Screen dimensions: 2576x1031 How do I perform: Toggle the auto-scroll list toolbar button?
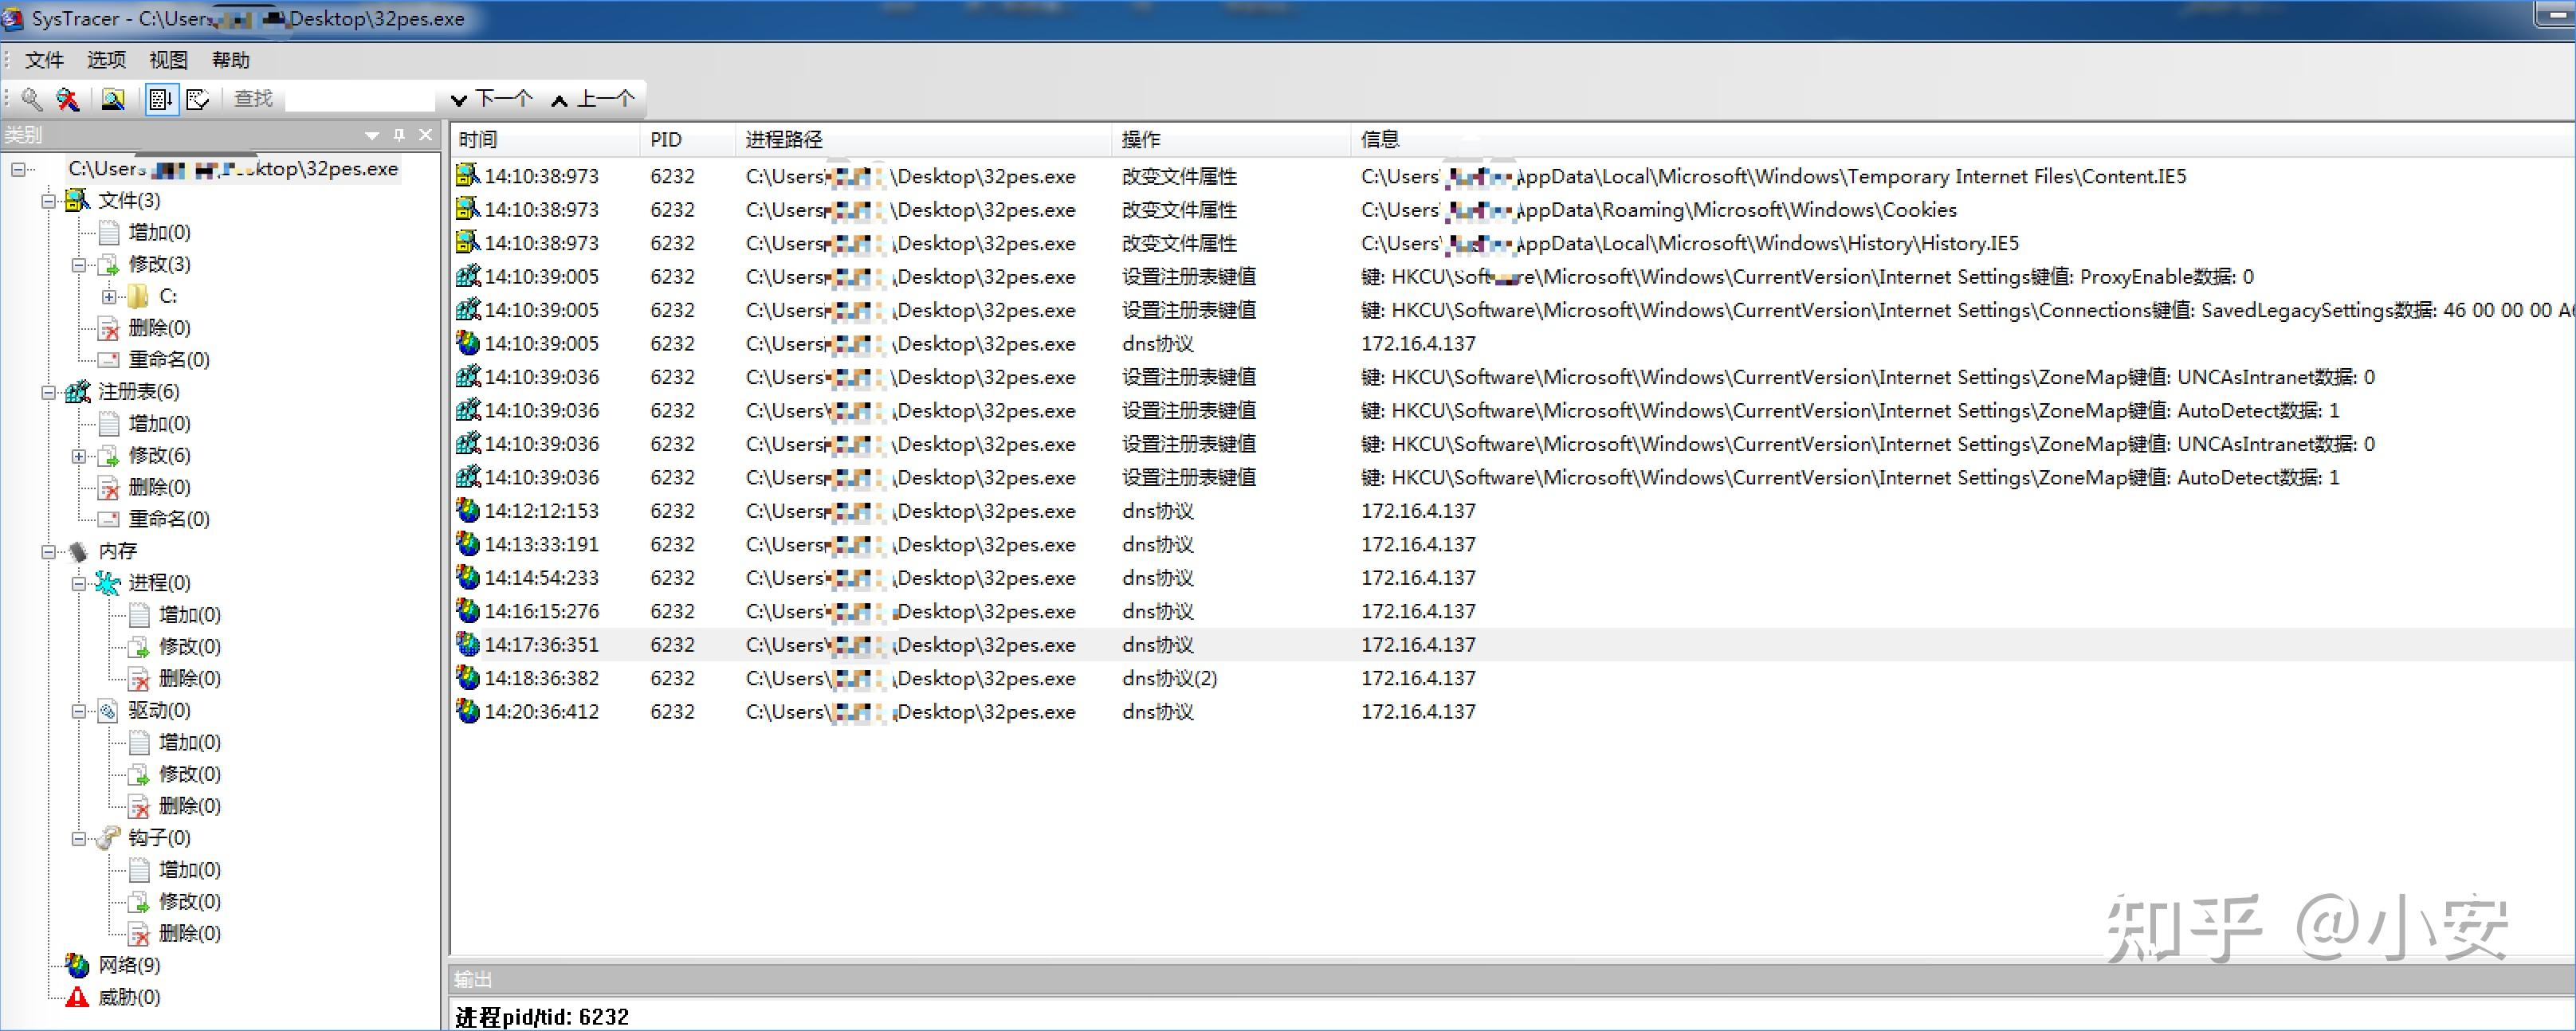160,99
